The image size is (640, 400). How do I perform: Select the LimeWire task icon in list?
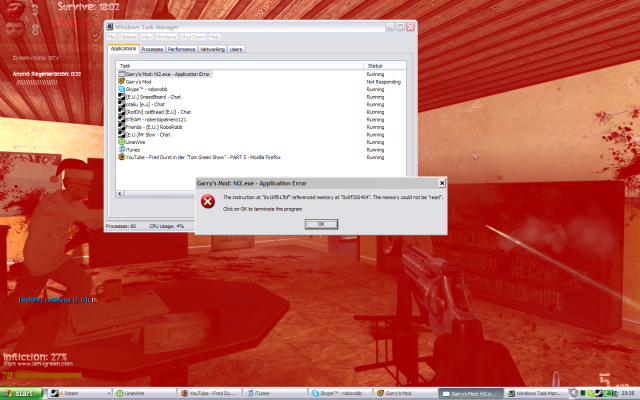(122, 141)
